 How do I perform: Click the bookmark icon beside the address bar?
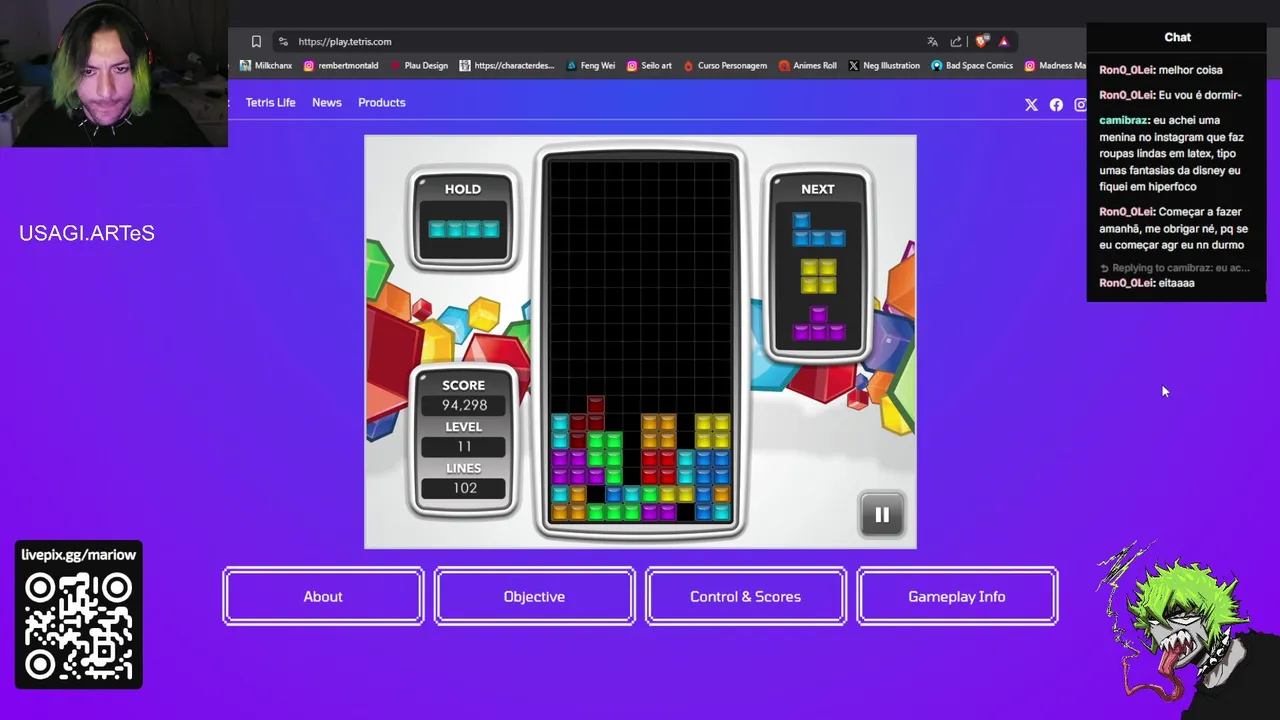(x=256, y=41)
